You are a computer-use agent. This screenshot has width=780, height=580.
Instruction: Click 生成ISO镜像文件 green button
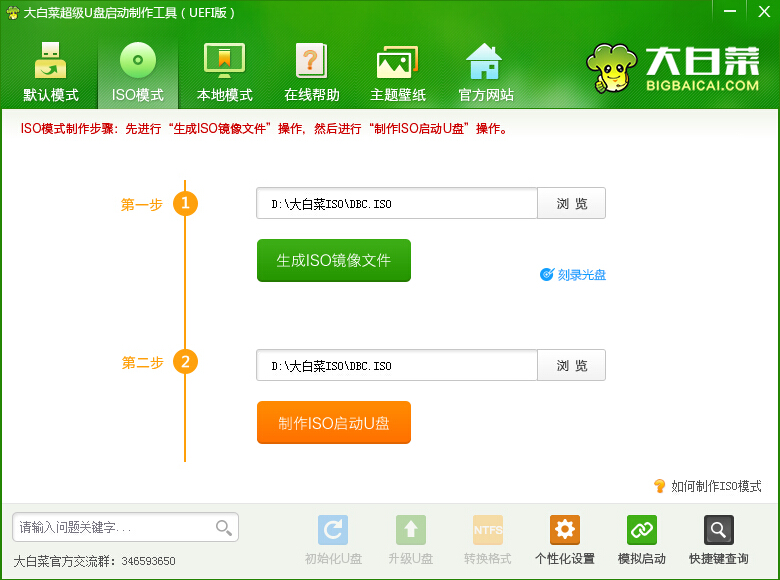pos(334,260)
